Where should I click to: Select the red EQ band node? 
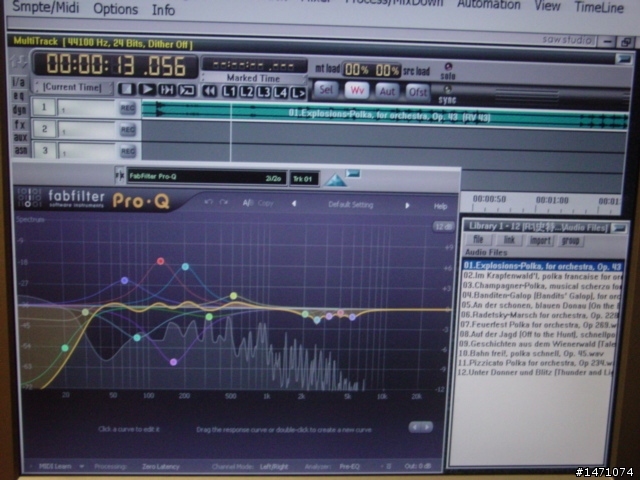tap(160, 261)
